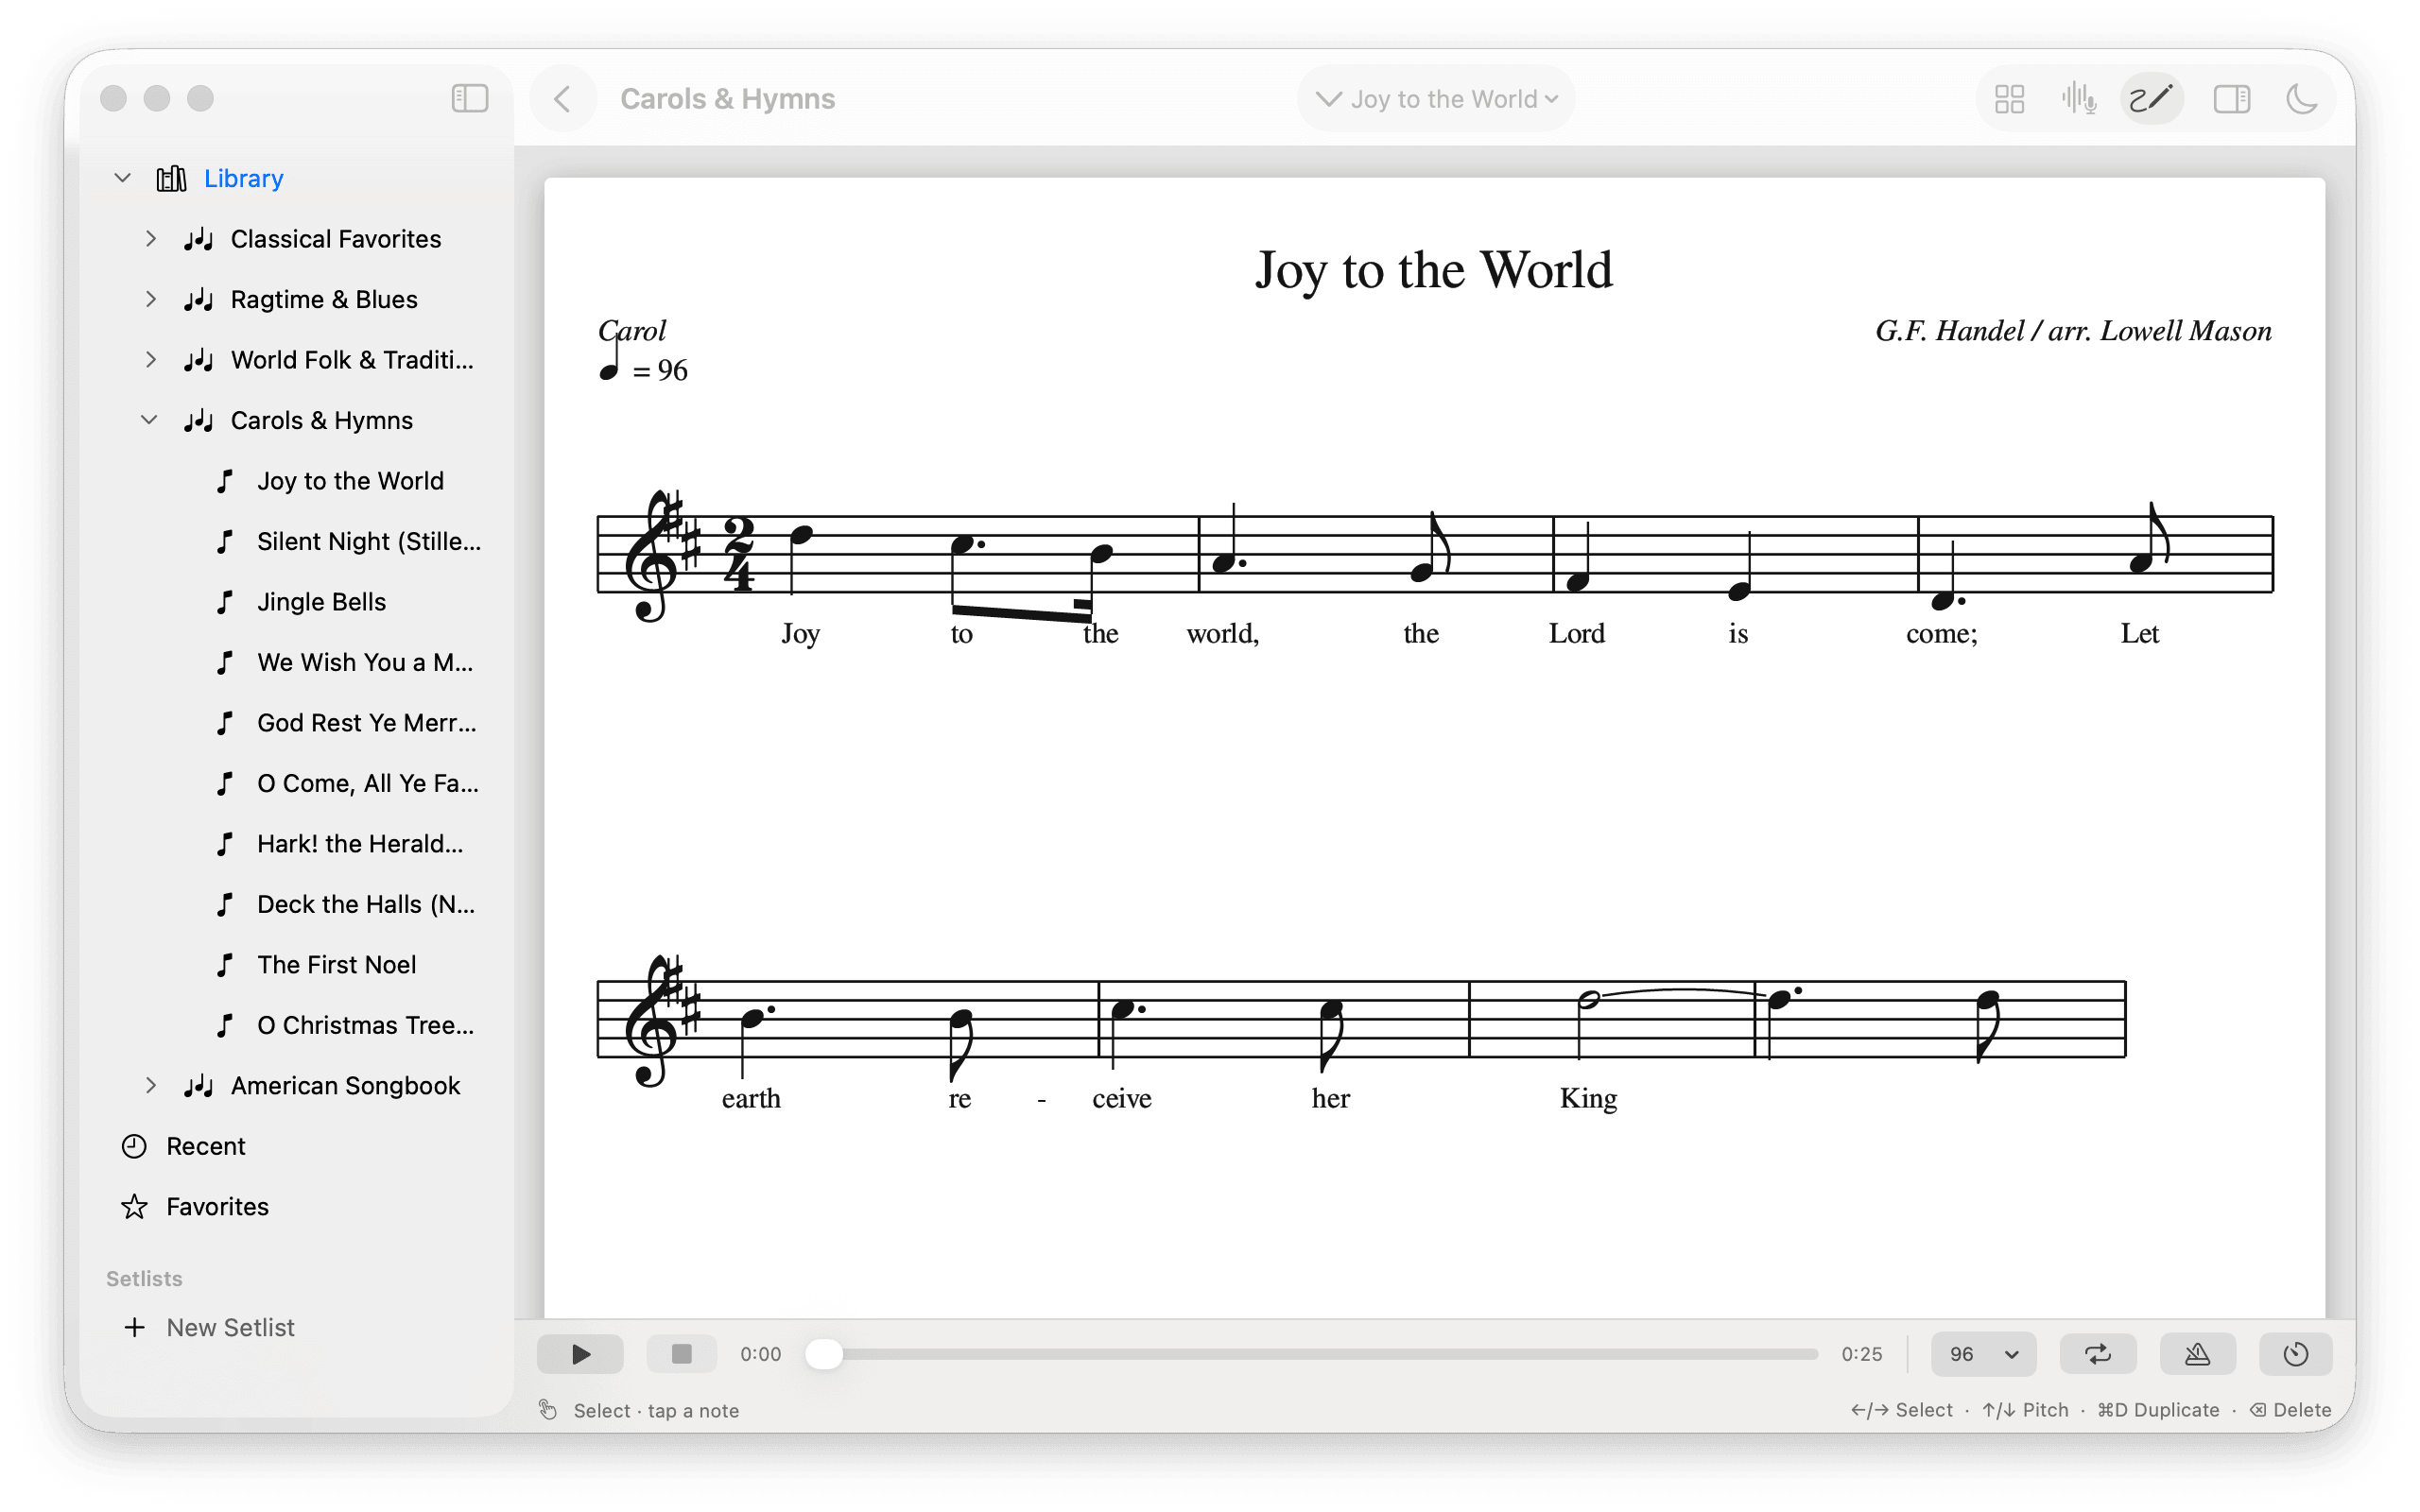This screenshot has height=1512, width=2420.
Task: Open The First Noel song
Action: click(336, 964)
